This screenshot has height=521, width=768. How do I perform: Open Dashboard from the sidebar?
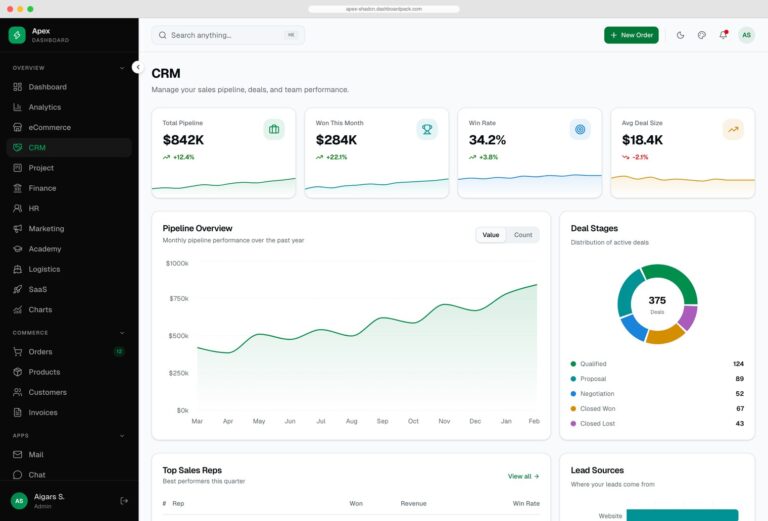tap(69, 87)
